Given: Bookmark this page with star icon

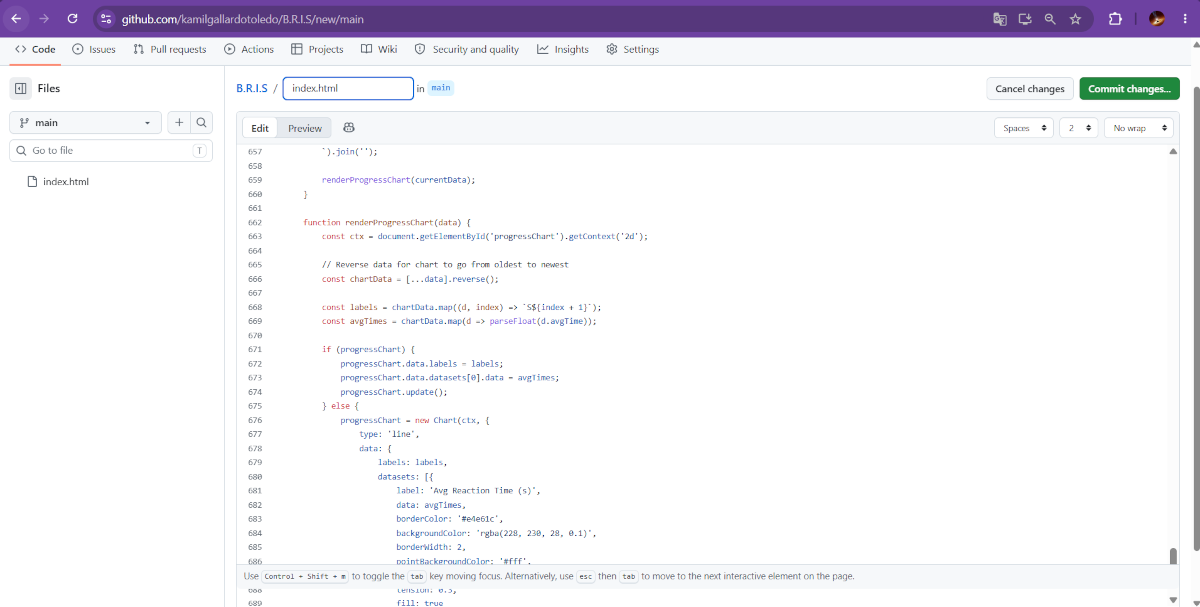Looking at the screenshot, I should [1075, 18].
